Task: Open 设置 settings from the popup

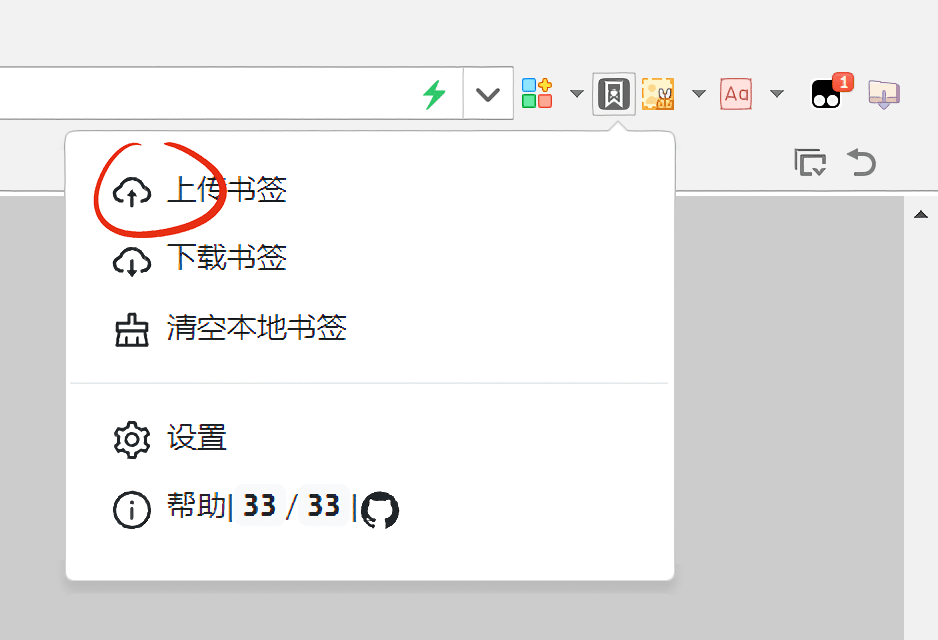Action: [370, 439]
